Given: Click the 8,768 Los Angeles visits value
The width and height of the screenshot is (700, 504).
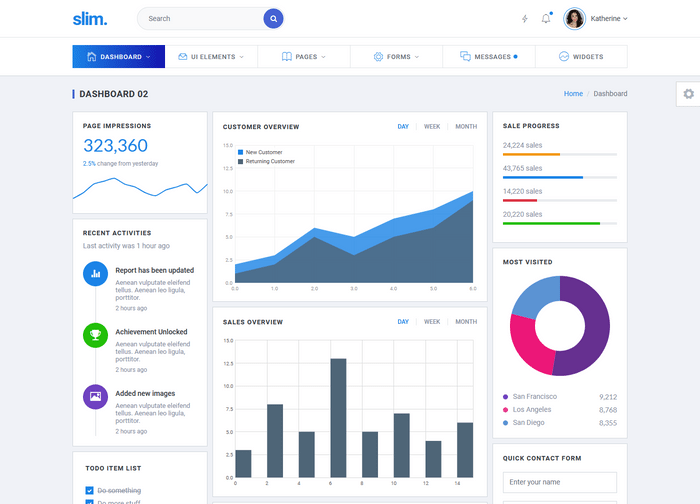Looking at the screenshot, I should [608, 410].
